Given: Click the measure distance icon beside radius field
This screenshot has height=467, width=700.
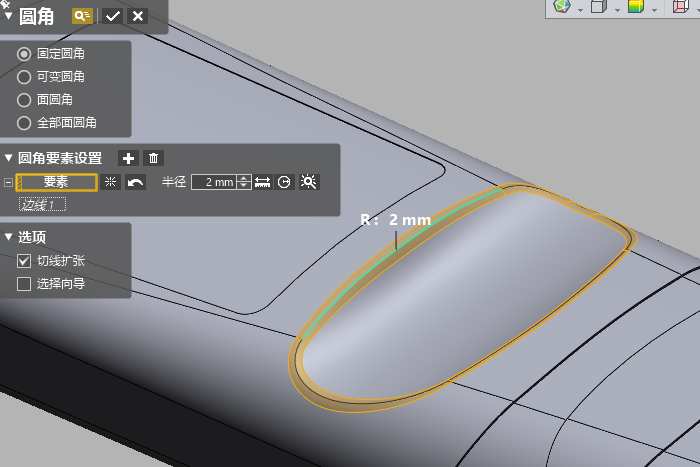Looking at the screenshot, I should tap(262, 182).
